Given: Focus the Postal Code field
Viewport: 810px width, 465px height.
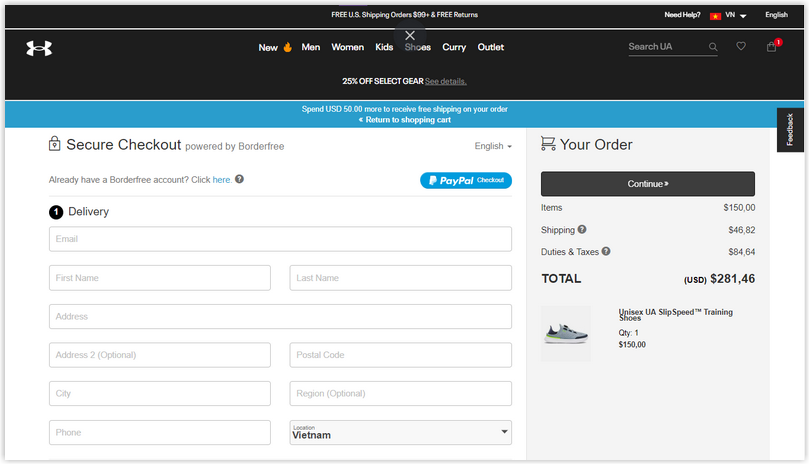Looking at the screenshot, I should point(401,355).
